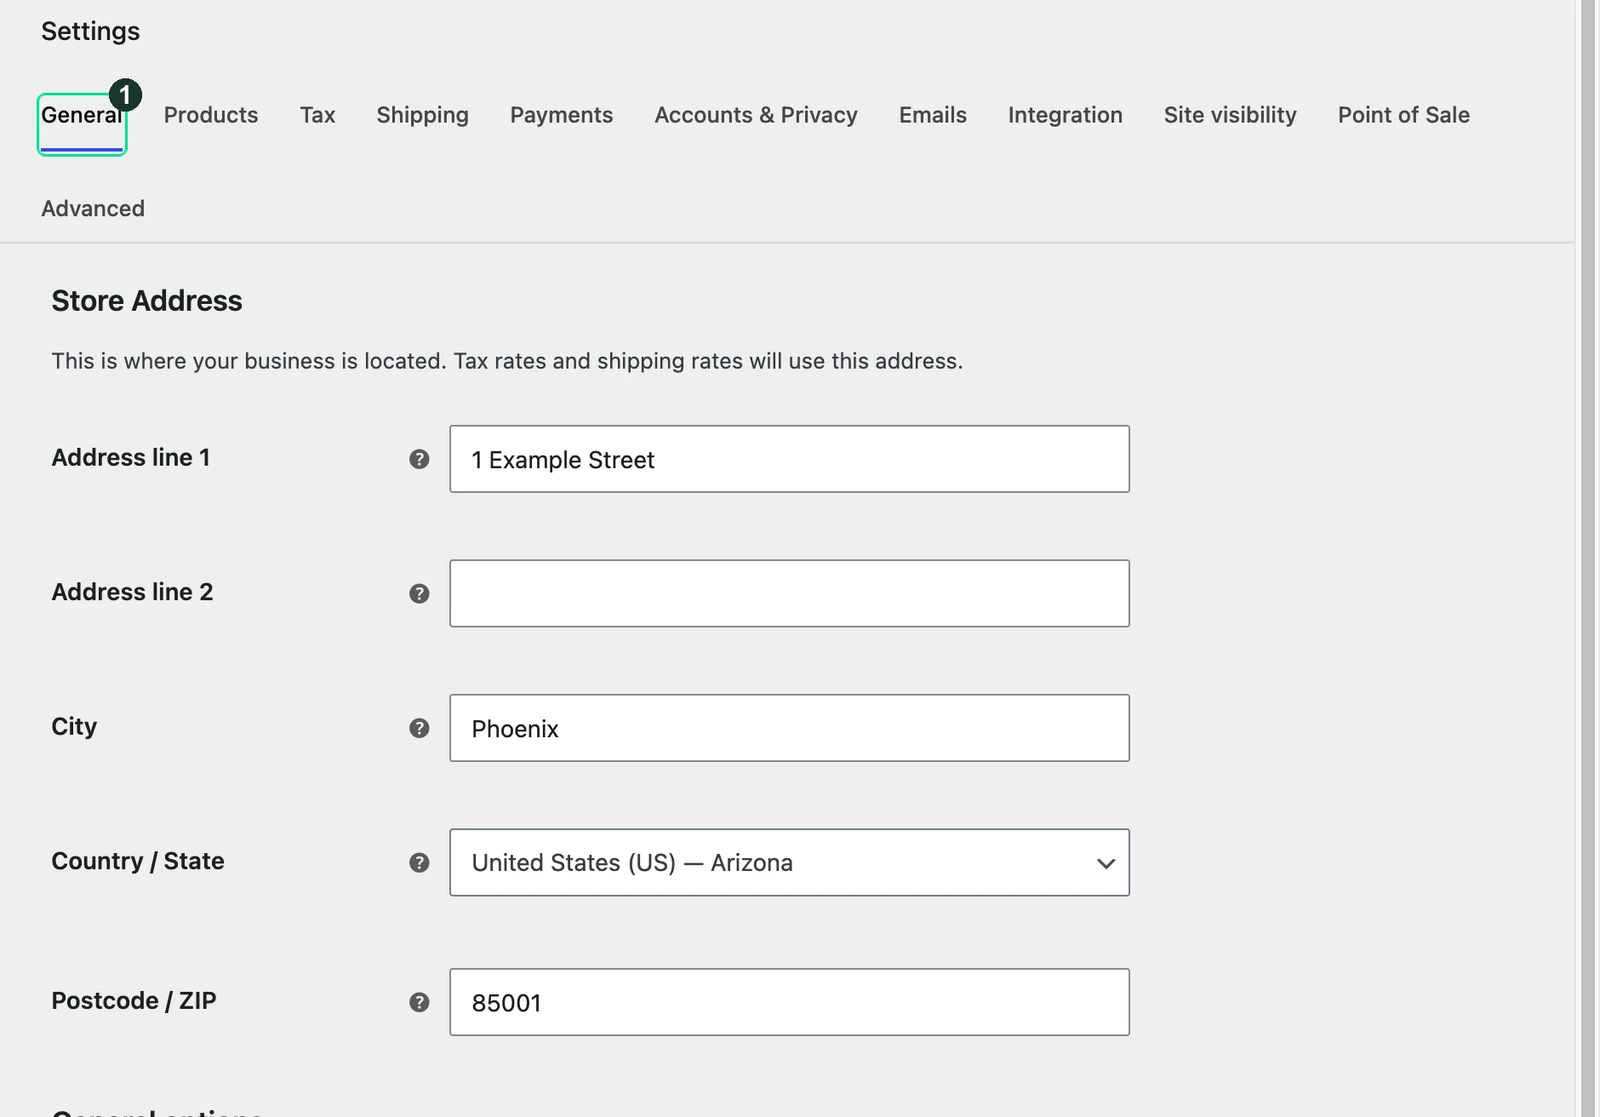The image size is (1600, 1117).
Task: Click the Address line 1 help icon
Action: (419, 459)
